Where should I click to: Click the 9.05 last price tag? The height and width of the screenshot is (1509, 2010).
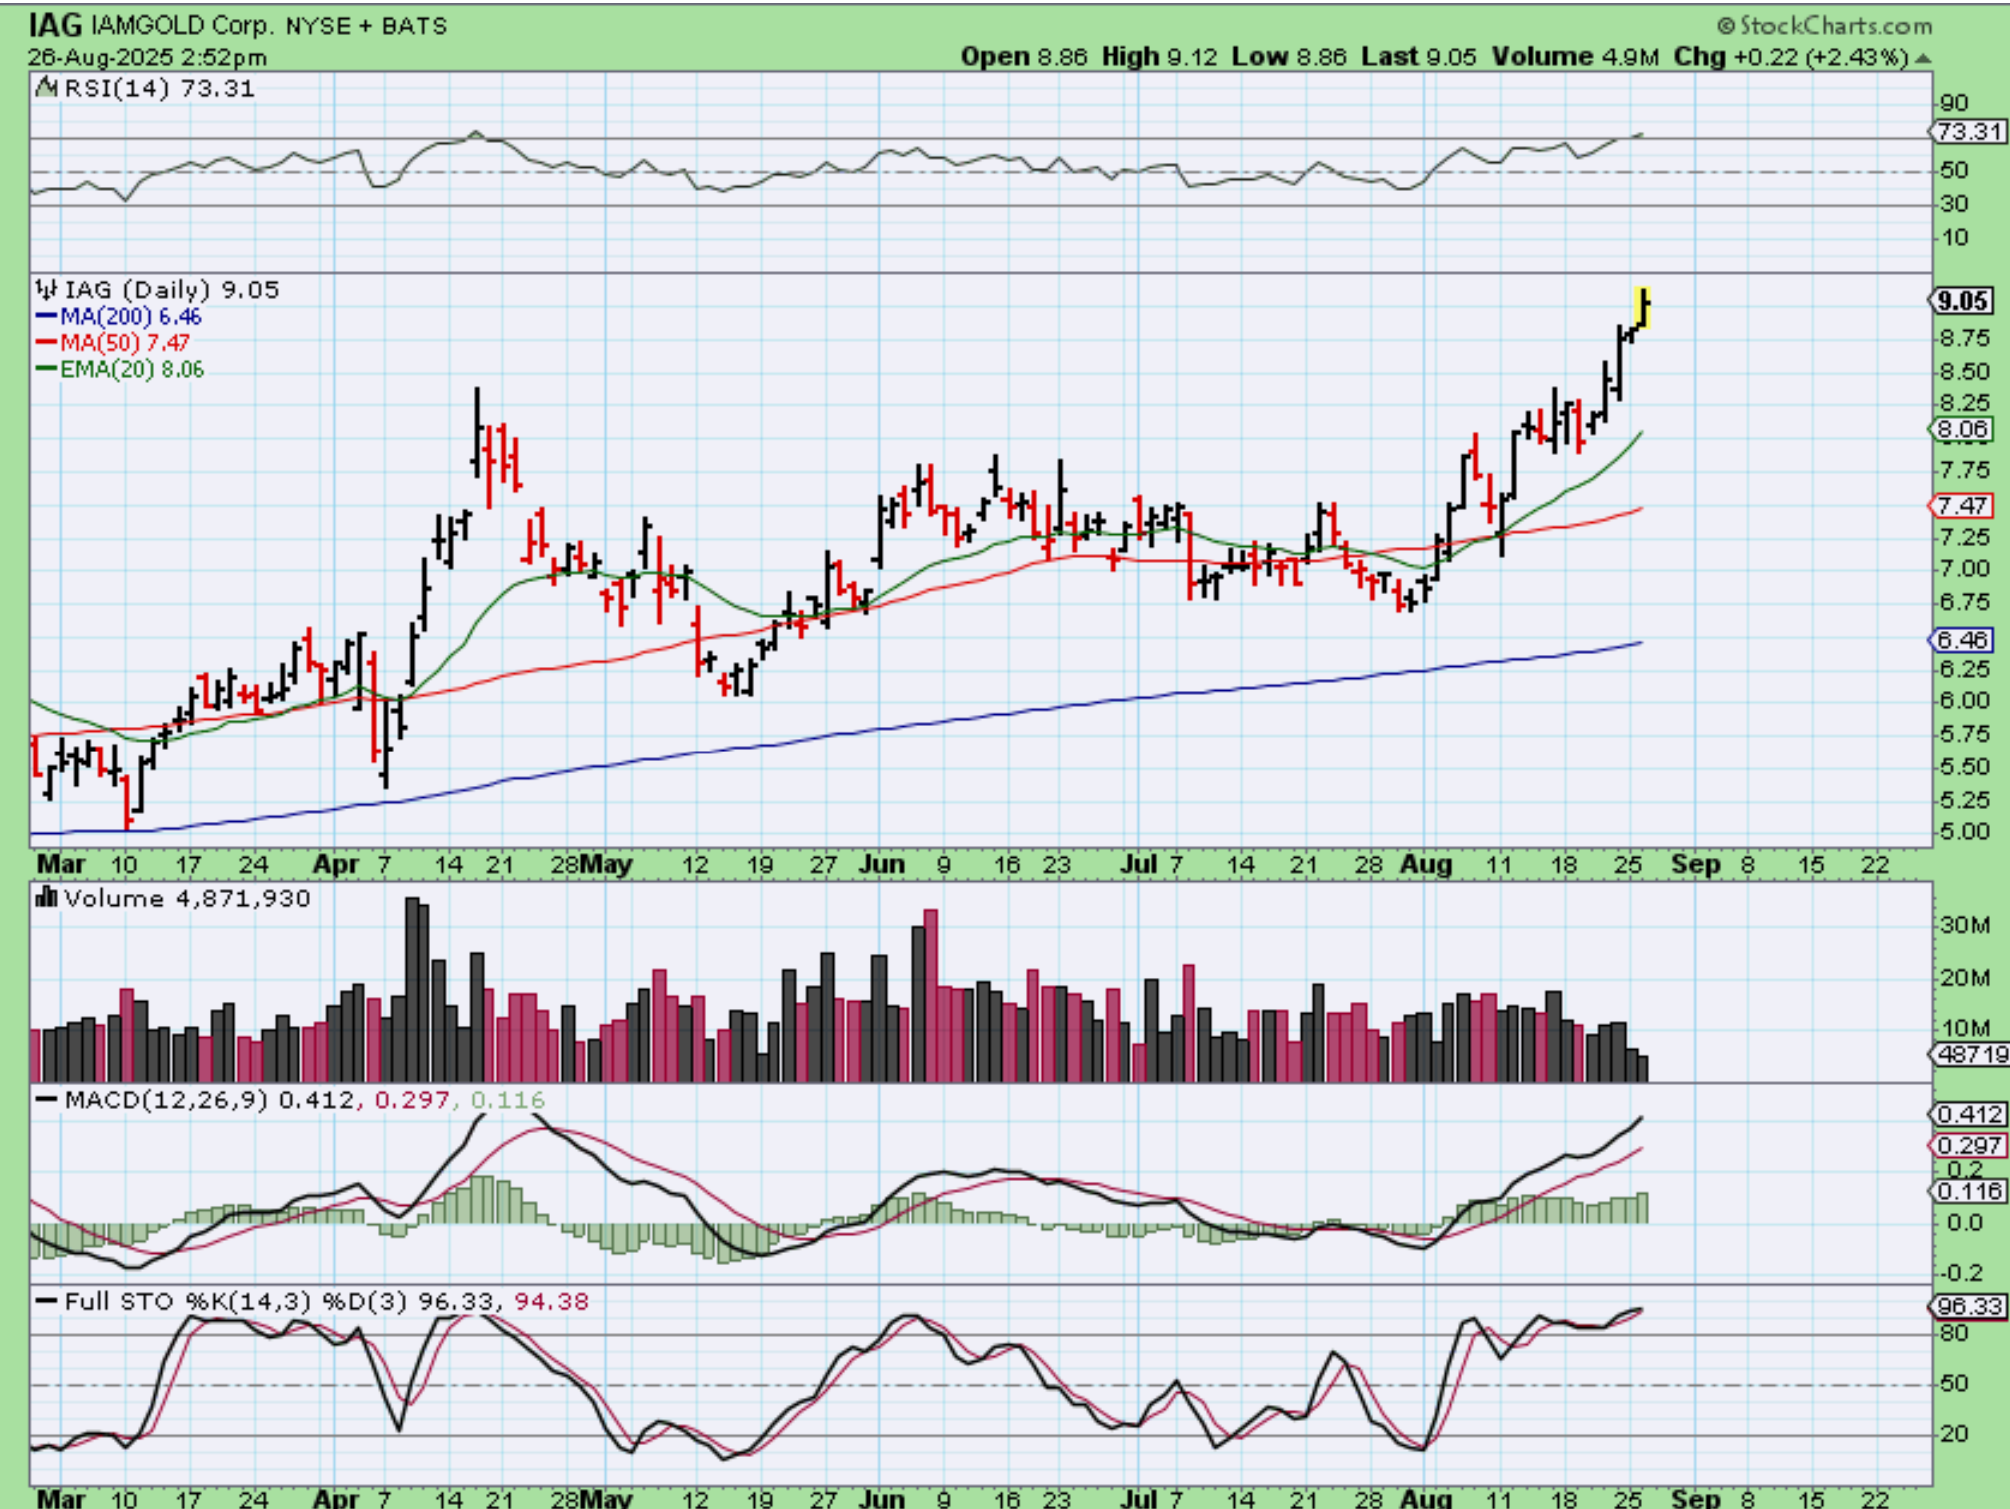(x=1962, y=301)
